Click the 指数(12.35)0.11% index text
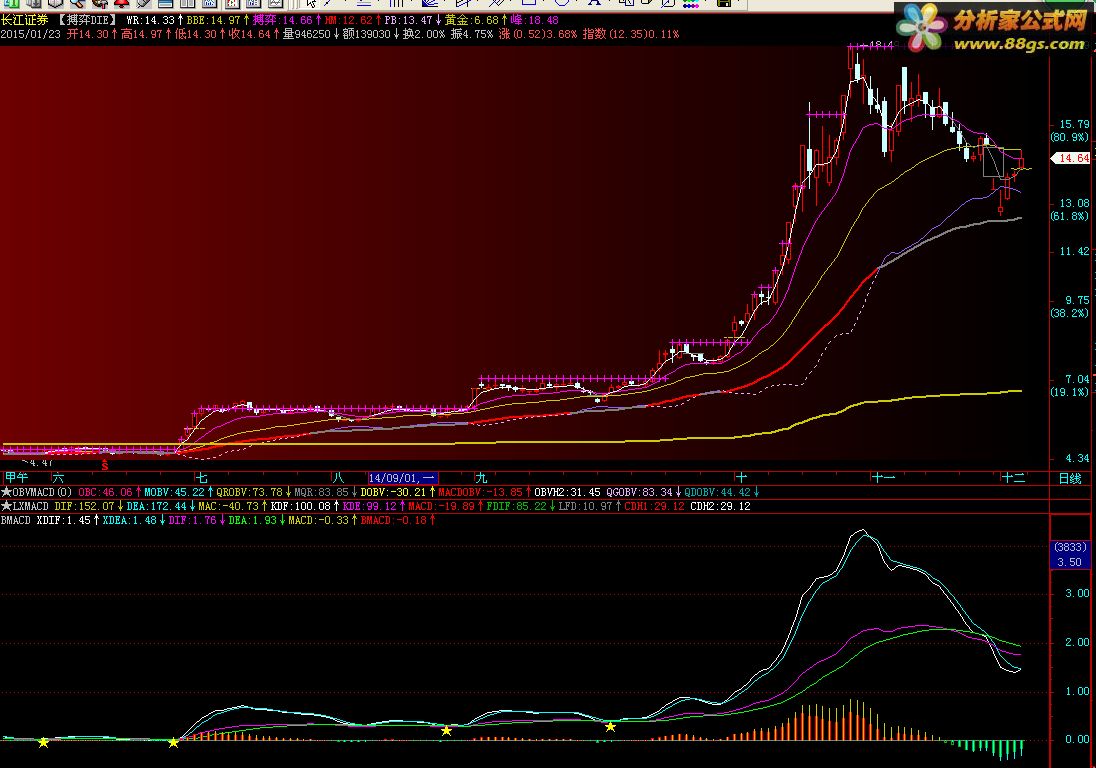This screenshot has width=1096, height=768. pos(630,34)
